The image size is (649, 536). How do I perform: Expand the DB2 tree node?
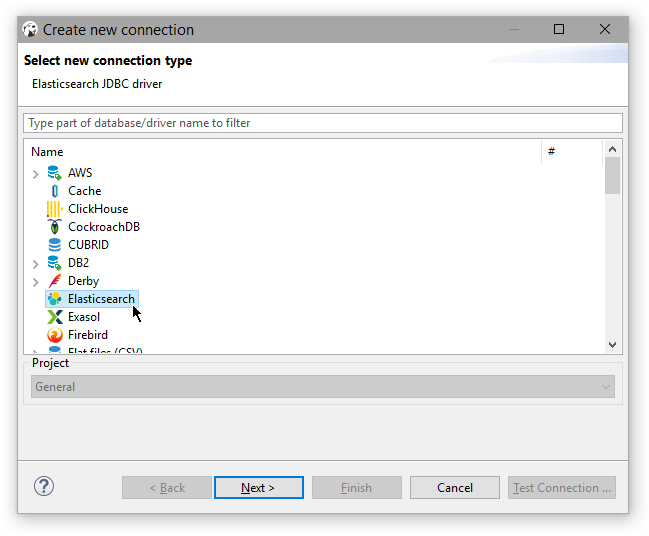pos(36,264)
